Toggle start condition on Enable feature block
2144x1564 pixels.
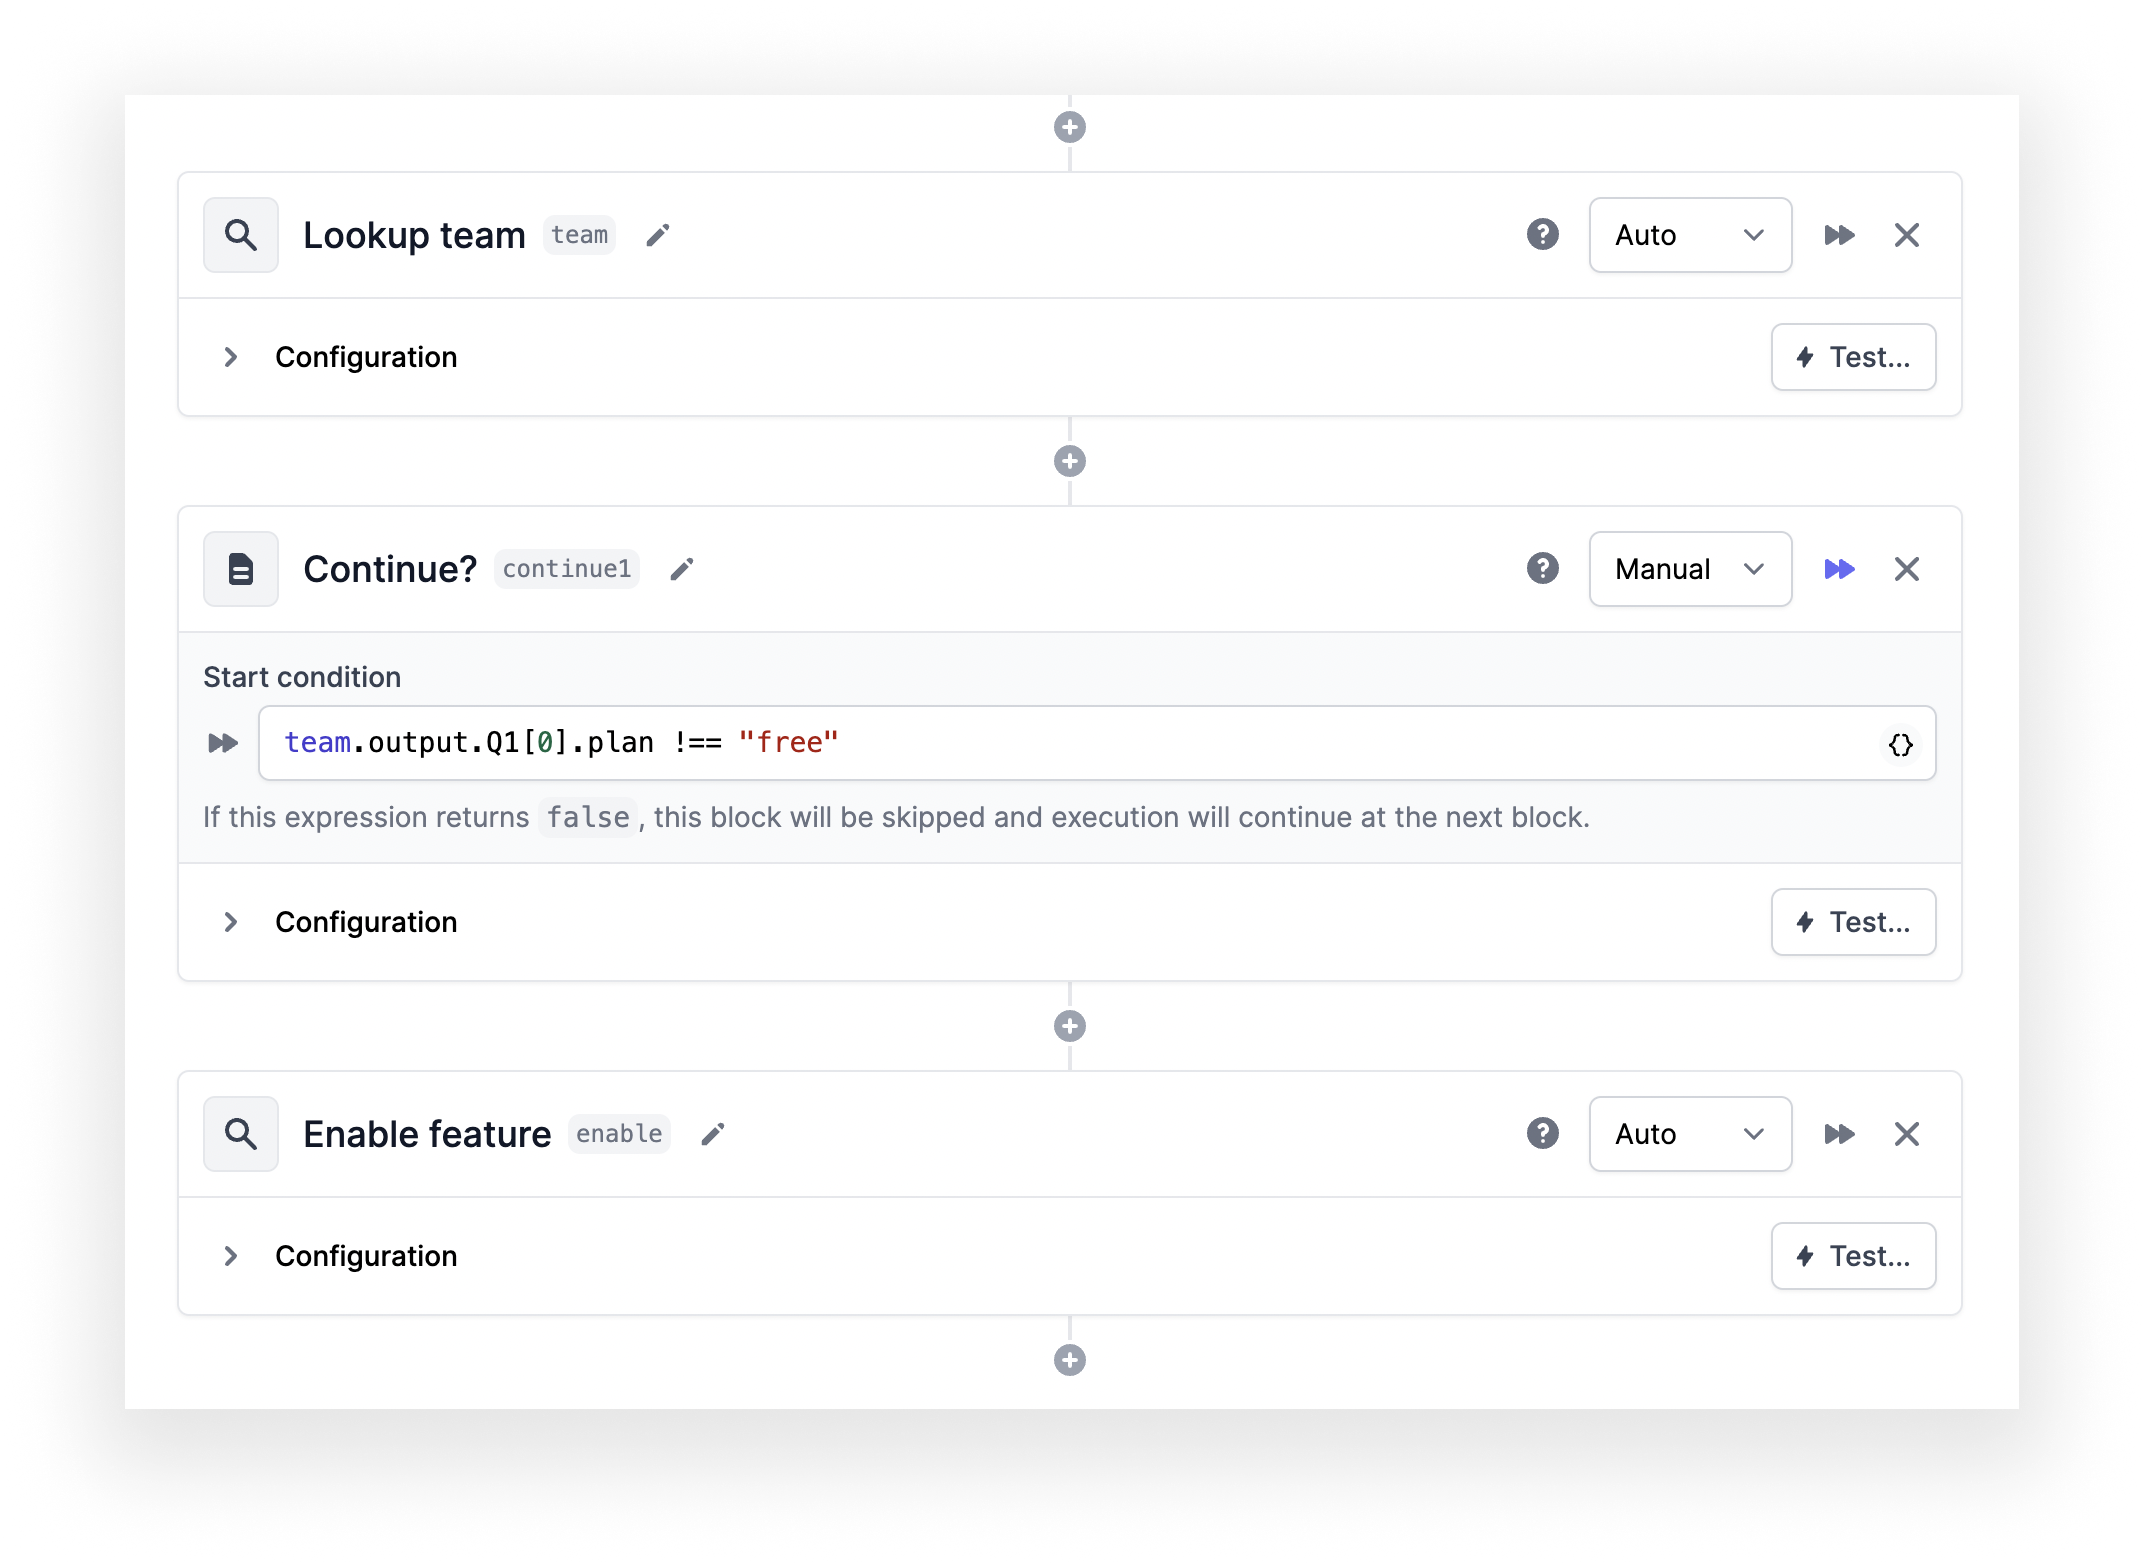point(1839,1134)
